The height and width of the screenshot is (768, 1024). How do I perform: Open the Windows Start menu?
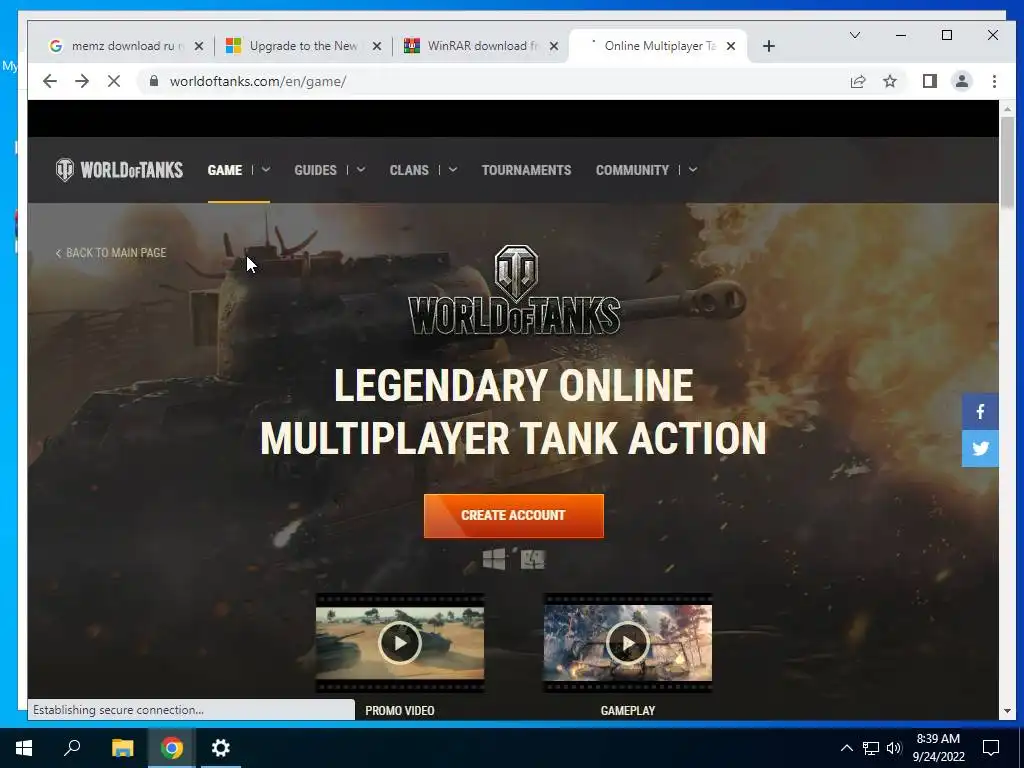coord(24,748)
